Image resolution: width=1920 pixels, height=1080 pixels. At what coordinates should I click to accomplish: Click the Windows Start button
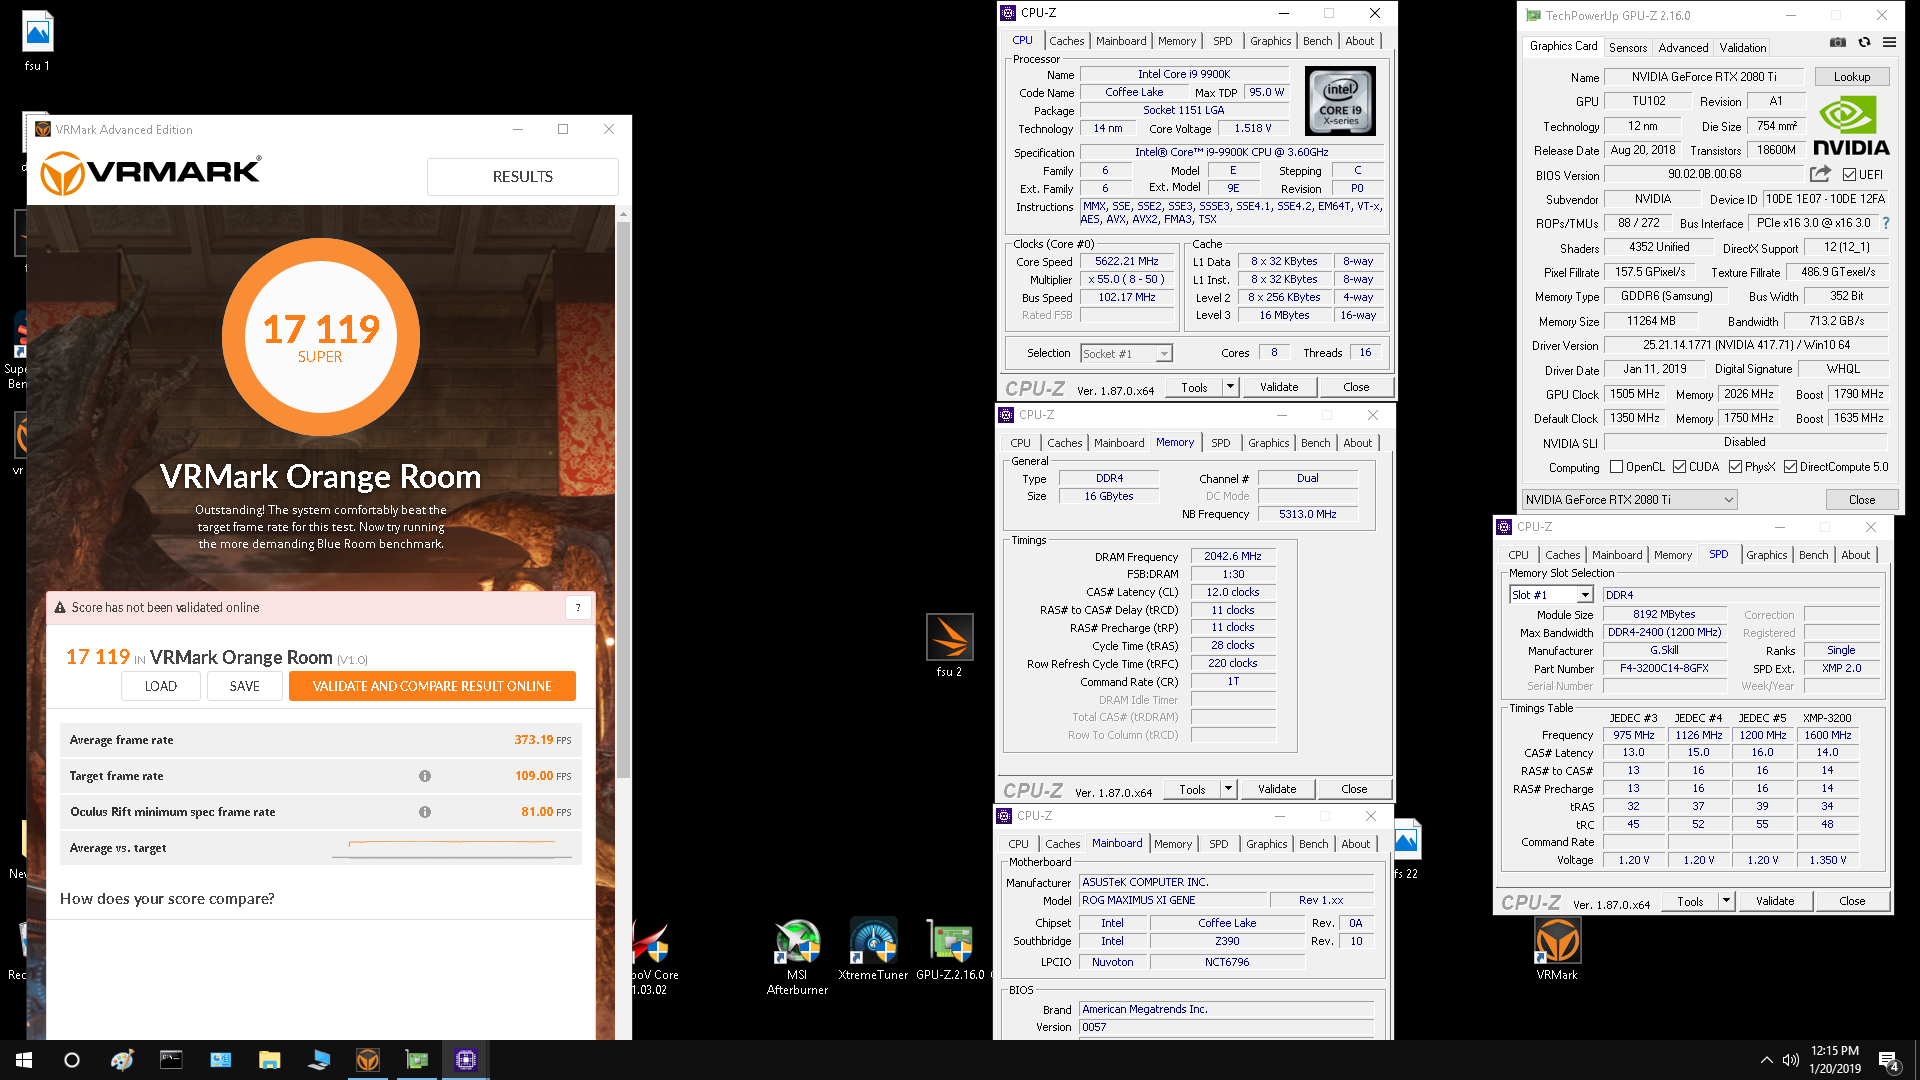click(24, 1060)
